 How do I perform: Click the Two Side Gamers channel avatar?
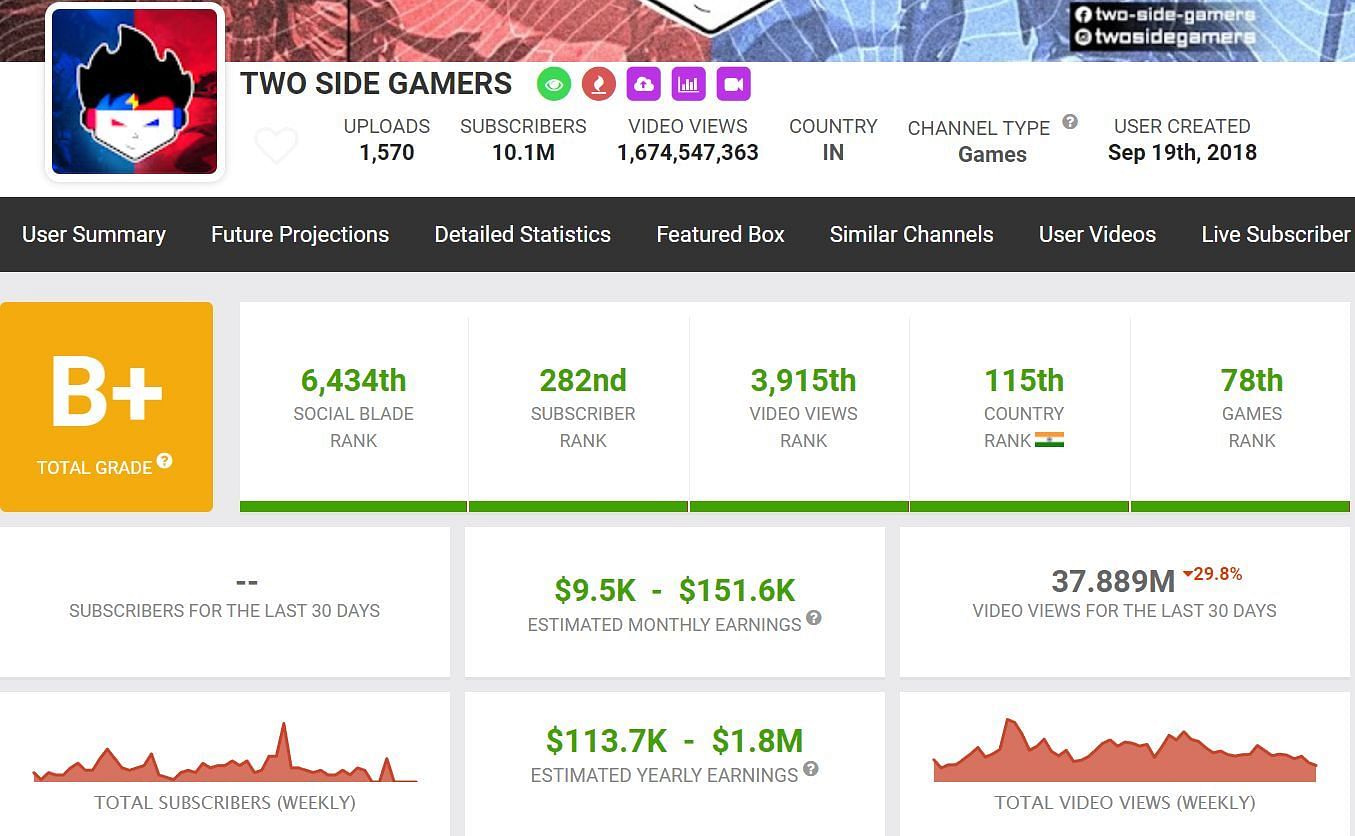click(135, 92)
